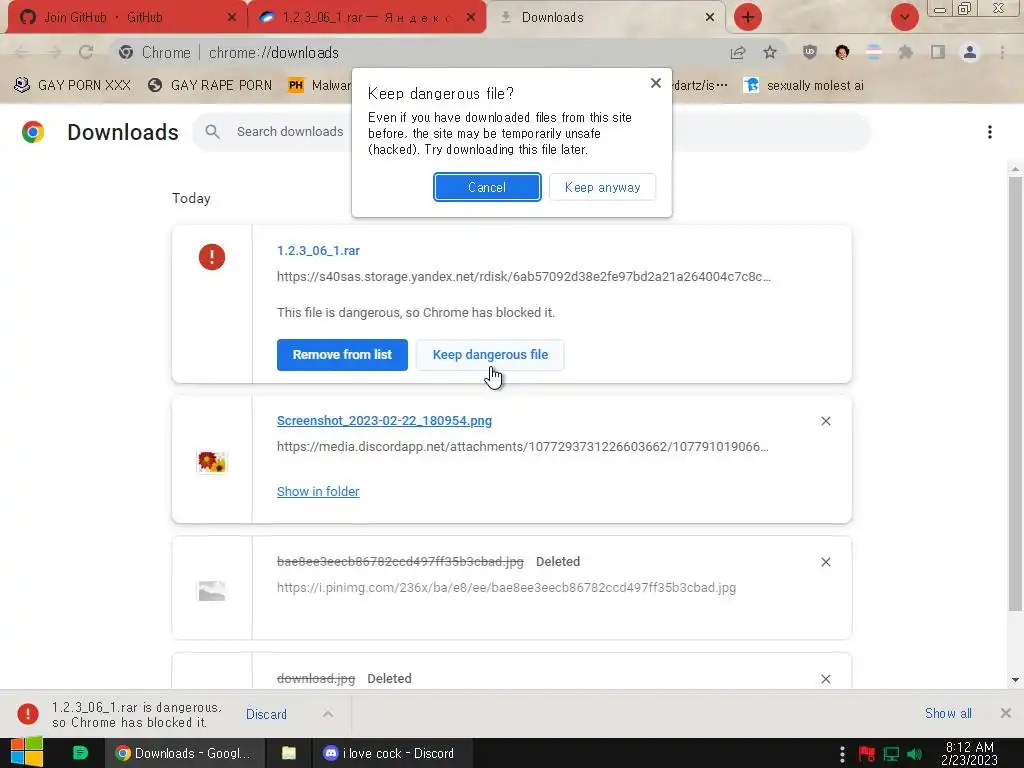Bookmark this page with the star
The width and height of the screenshot is (1024, 768).
tap(770, 52)
